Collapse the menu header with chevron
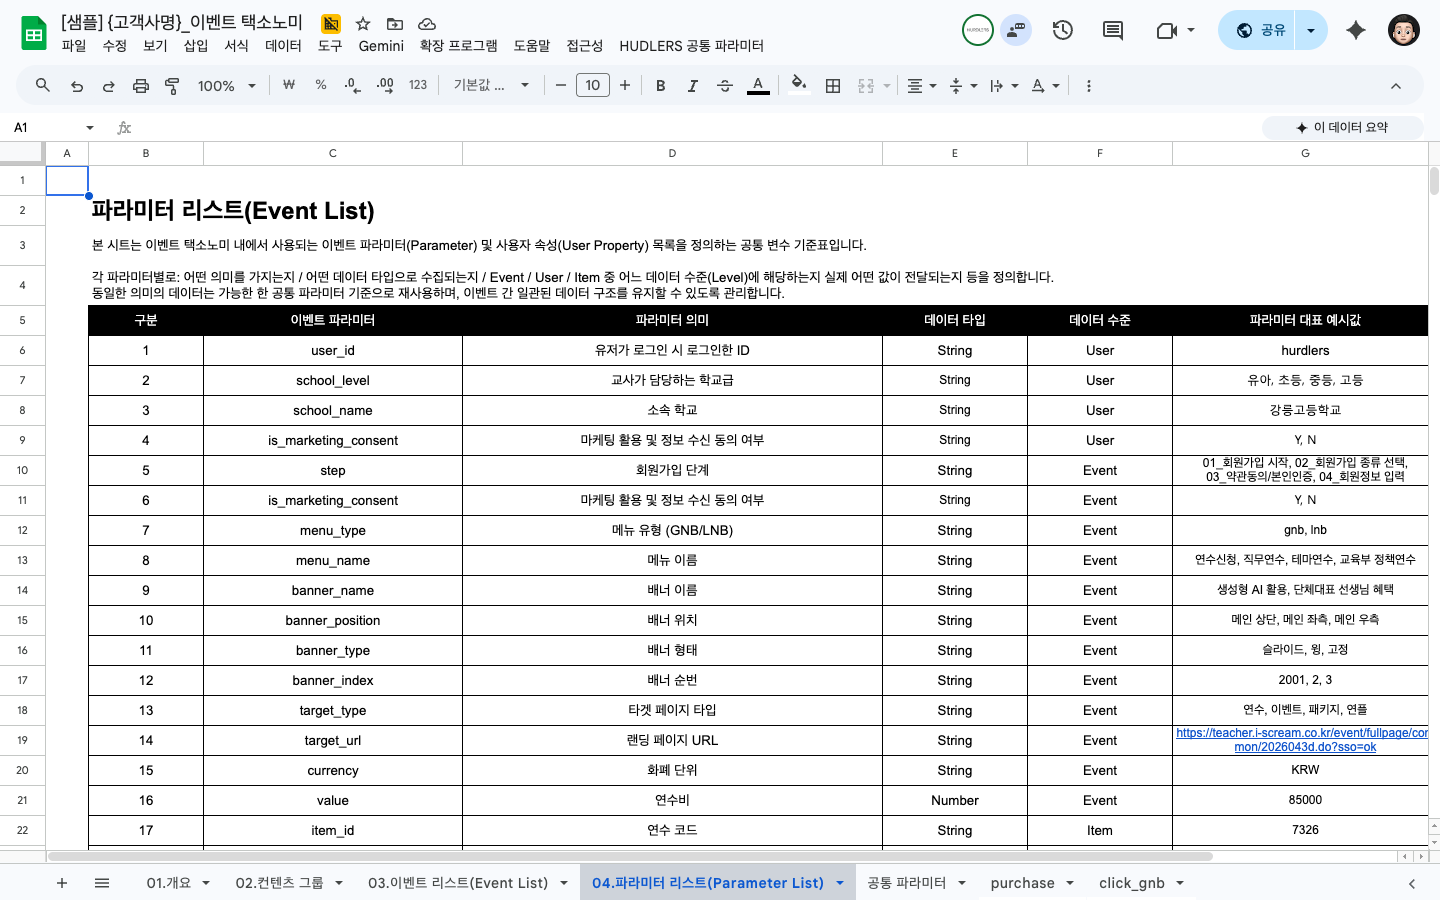1440x900 pixels. [1396, 86]
